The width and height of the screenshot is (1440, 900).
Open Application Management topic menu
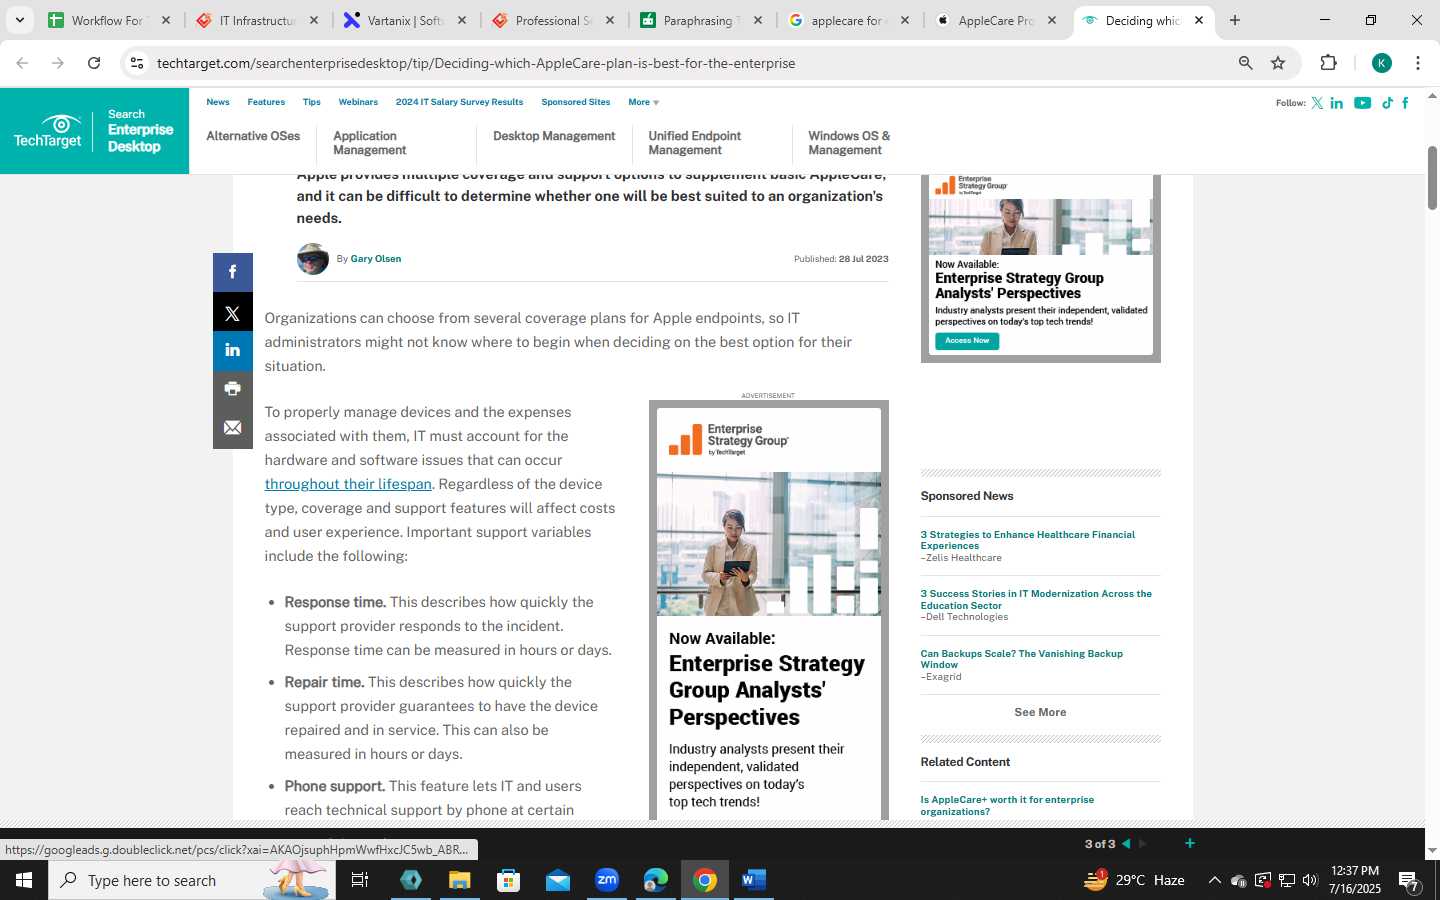click(370, 143)
